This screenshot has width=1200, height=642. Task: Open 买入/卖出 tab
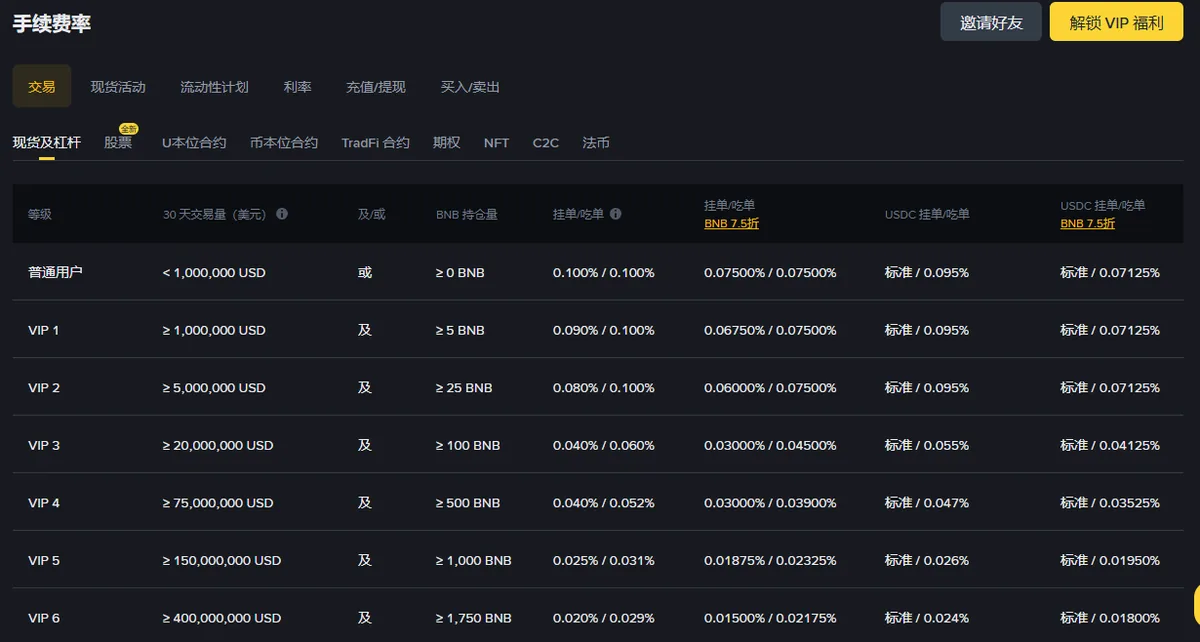pos(470,87)
